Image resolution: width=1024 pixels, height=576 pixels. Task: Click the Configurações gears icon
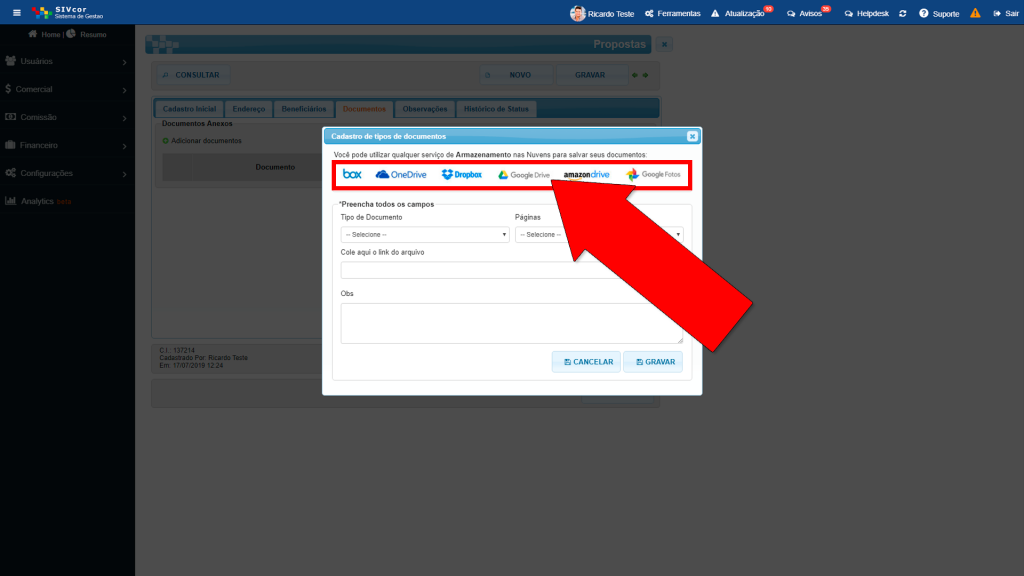pos(10,173)
